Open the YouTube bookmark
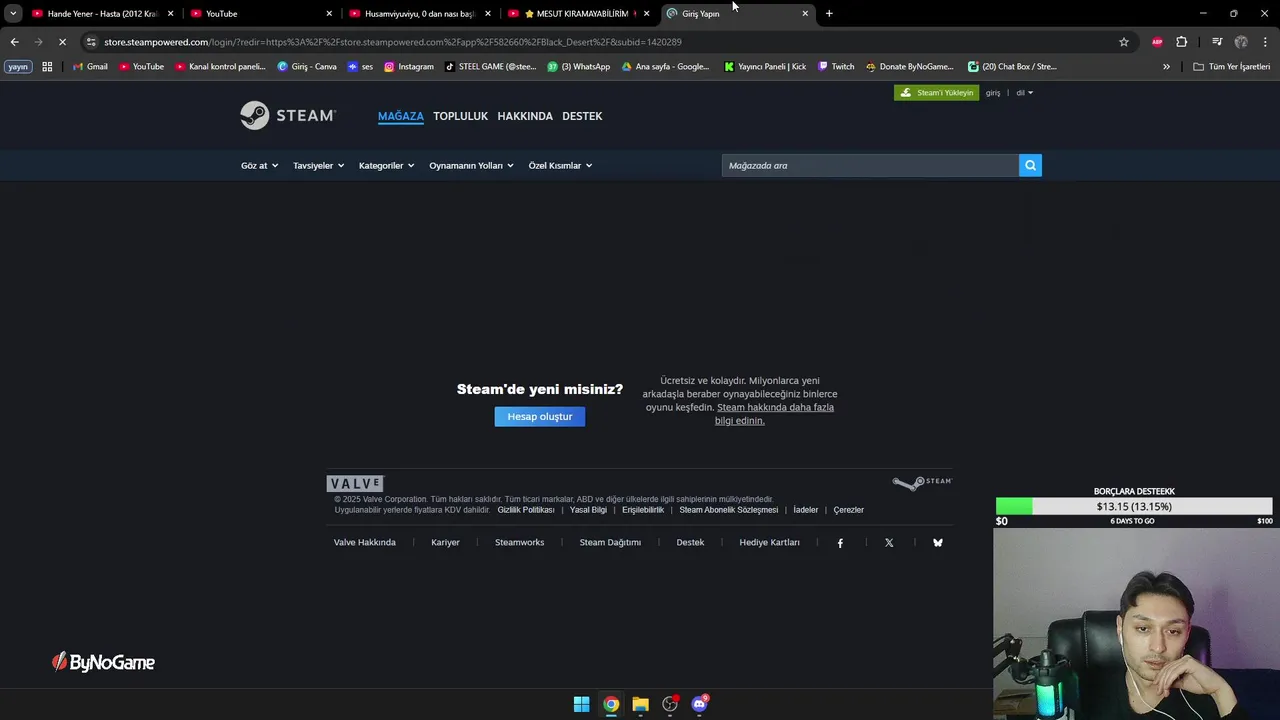 pyautogui.click(x=141, y=67)
